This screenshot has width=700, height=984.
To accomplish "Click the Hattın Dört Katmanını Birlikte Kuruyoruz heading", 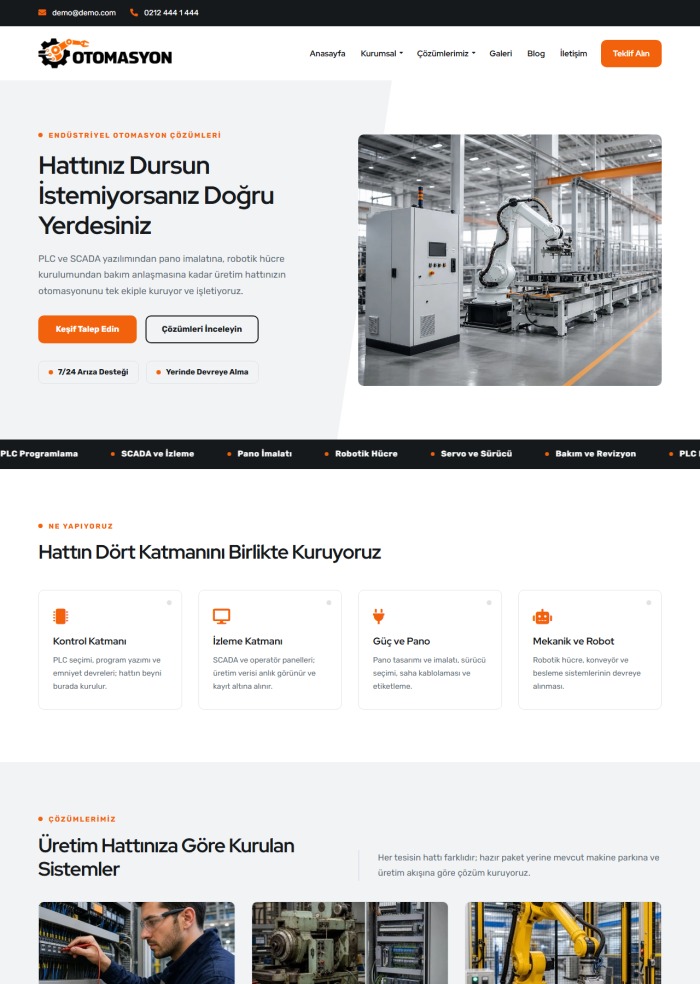I will click(x=210, y=552).
